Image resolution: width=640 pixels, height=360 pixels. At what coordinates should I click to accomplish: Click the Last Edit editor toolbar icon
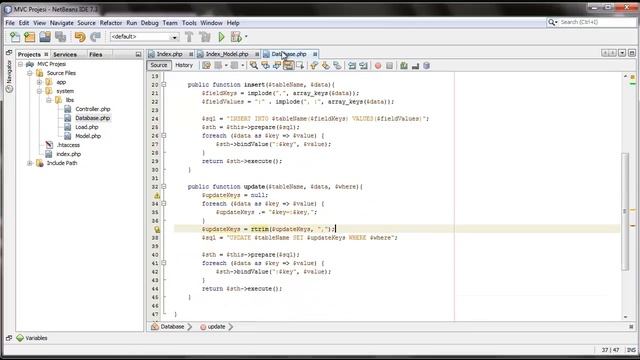tap(206, 65)
